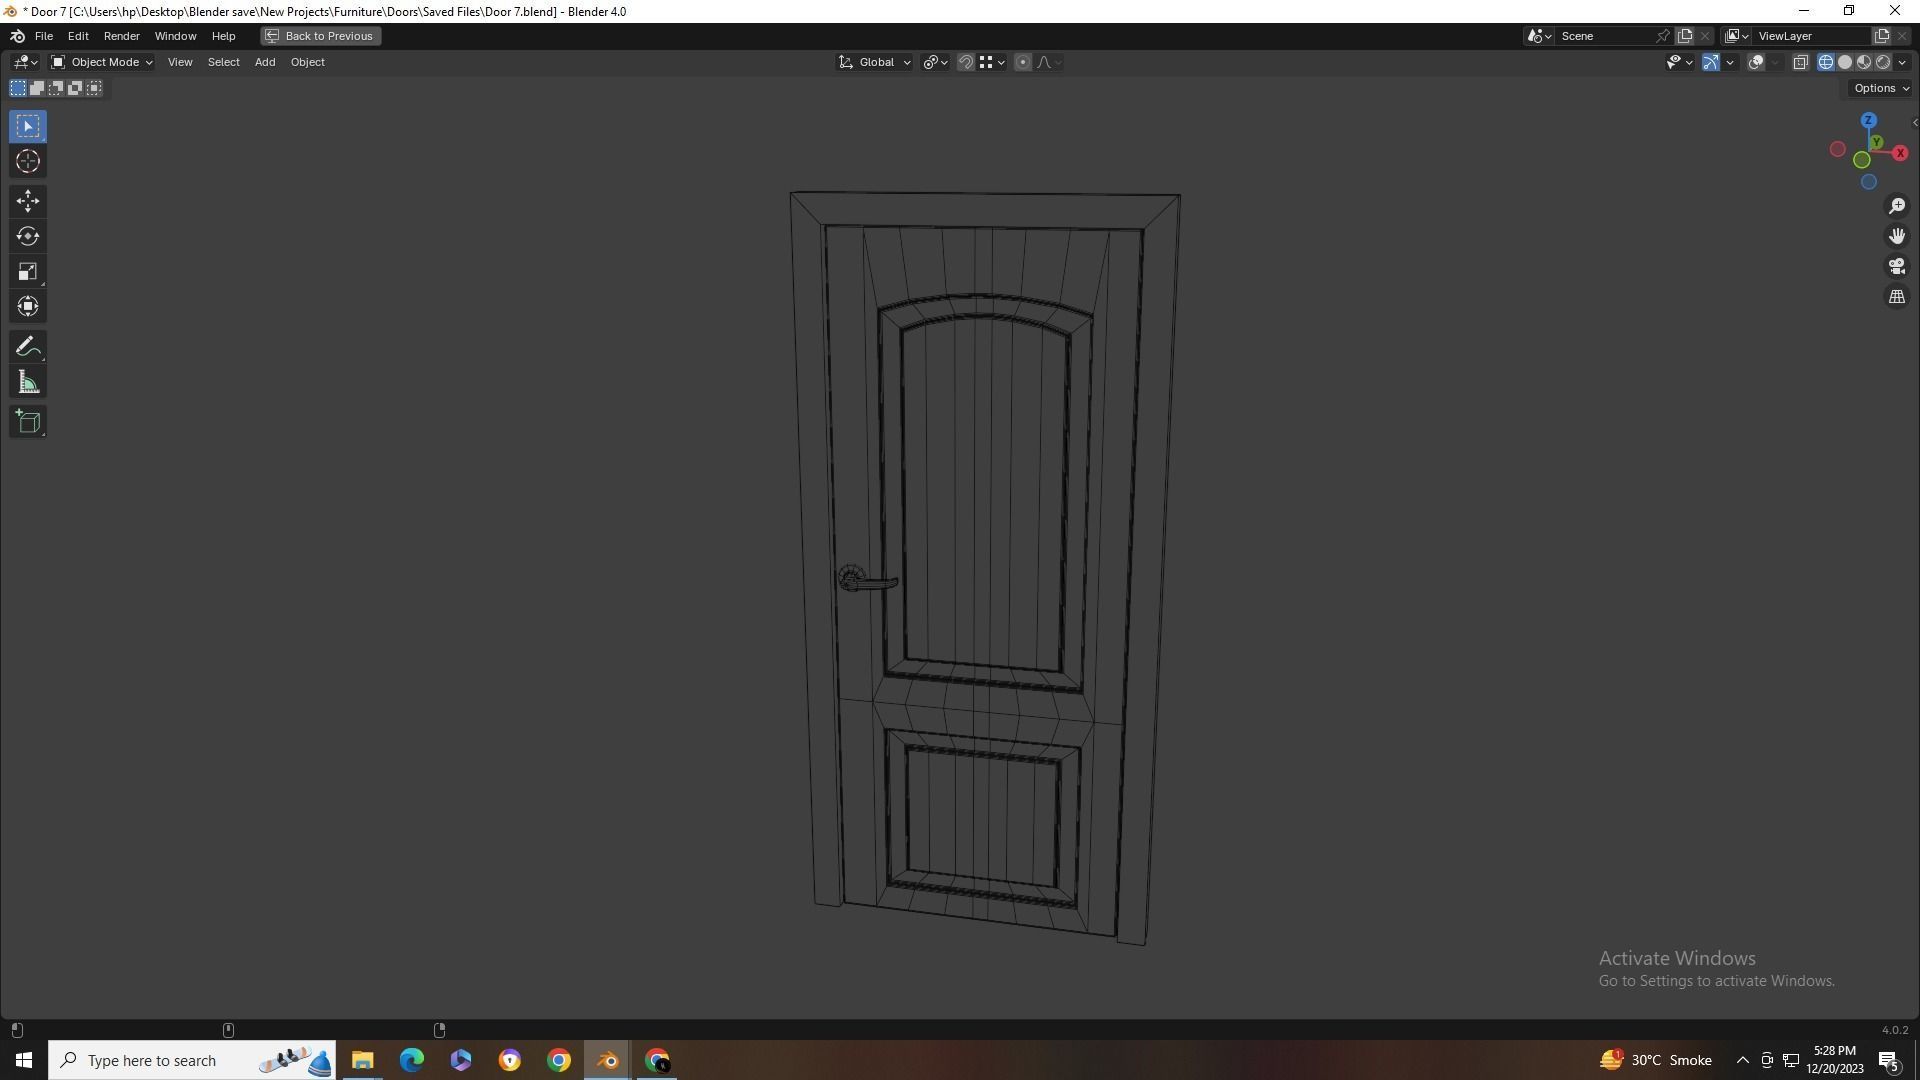Open the Window menu
The width and height of the screenshot is (1920, 1080).
click(x=175, y=36)
